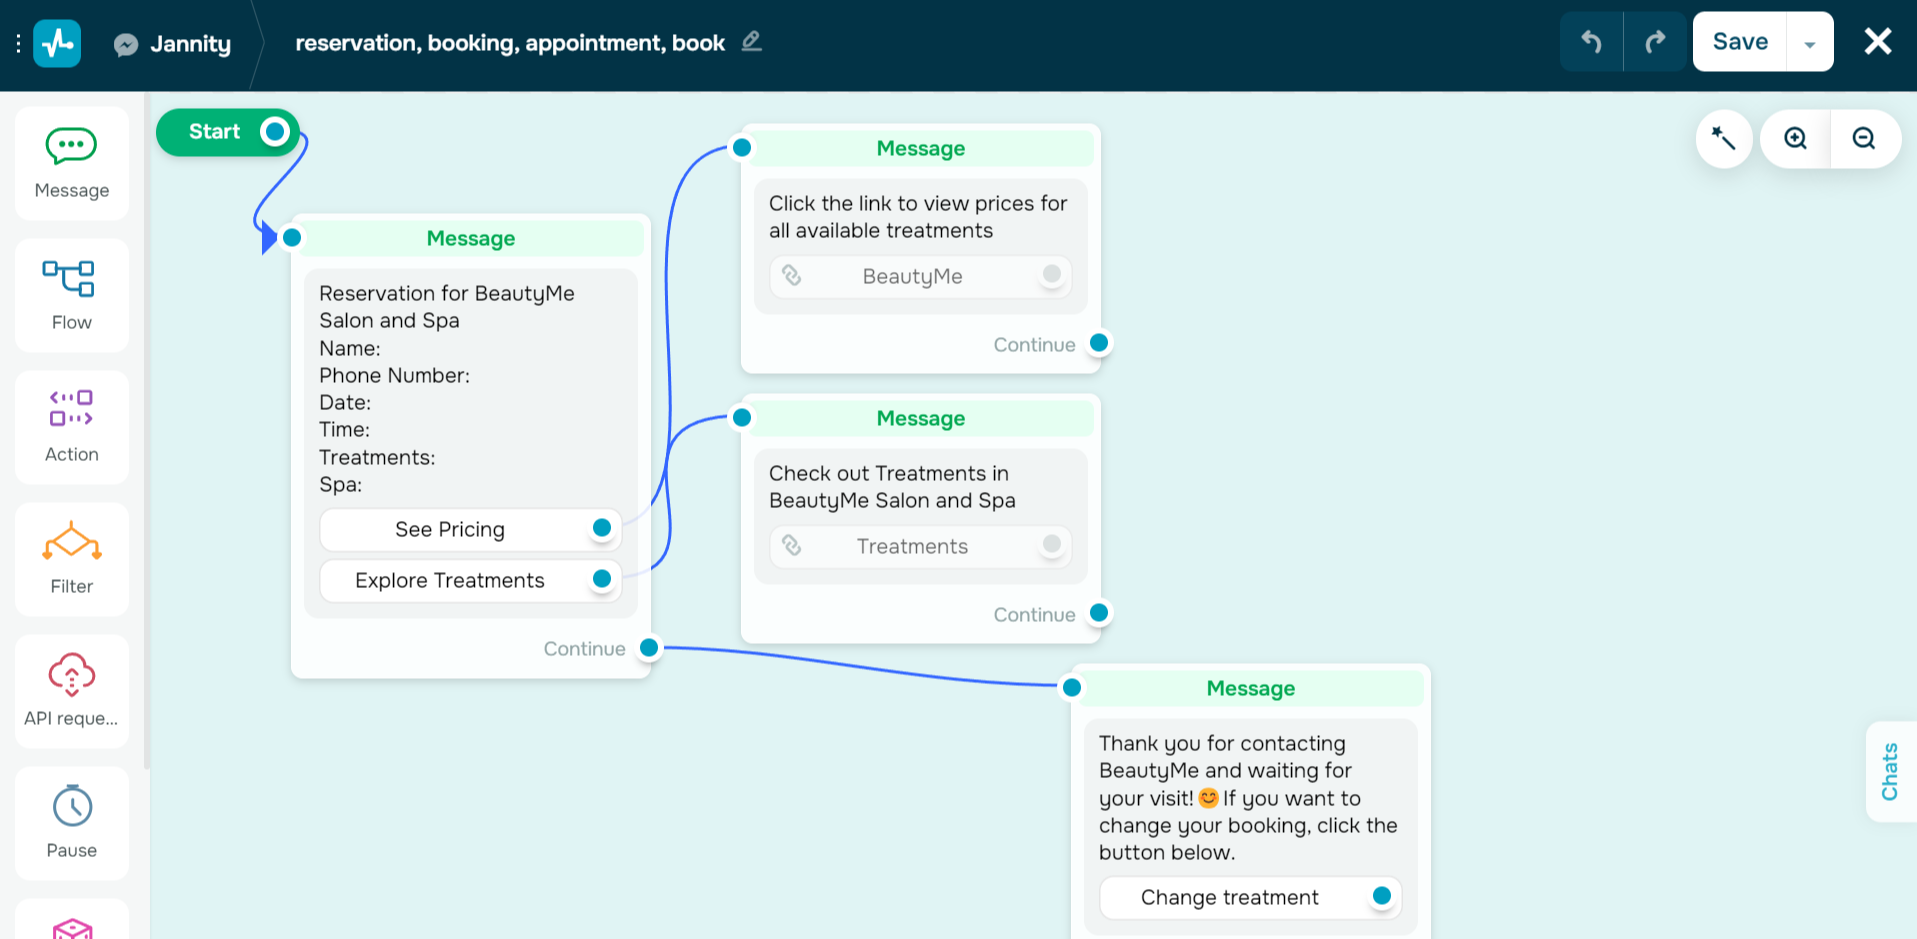
Task: Add a Pause element from sidebar
Action: click(71, 822)
